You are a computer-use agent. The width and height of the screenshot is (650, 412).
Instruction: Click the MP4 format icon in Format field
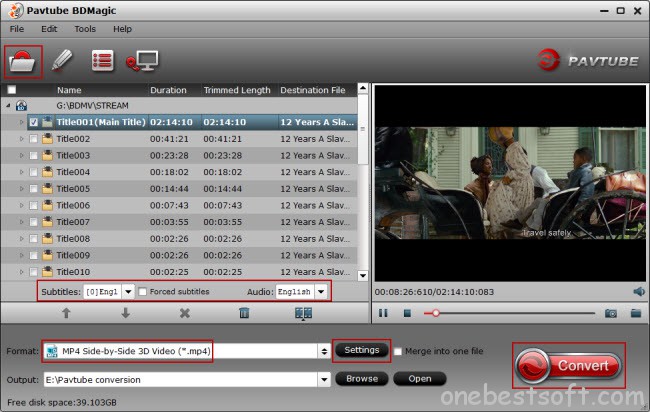point(52,351)
